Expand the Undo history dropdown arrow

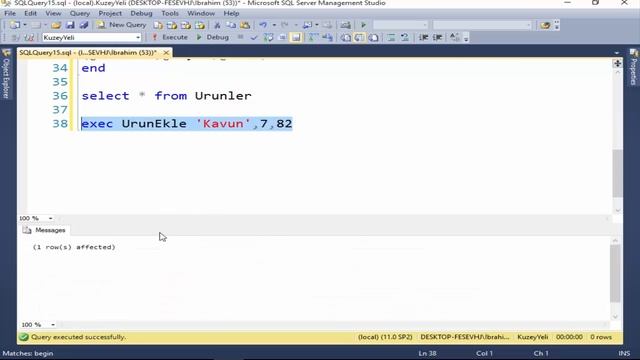coord(274,25)
